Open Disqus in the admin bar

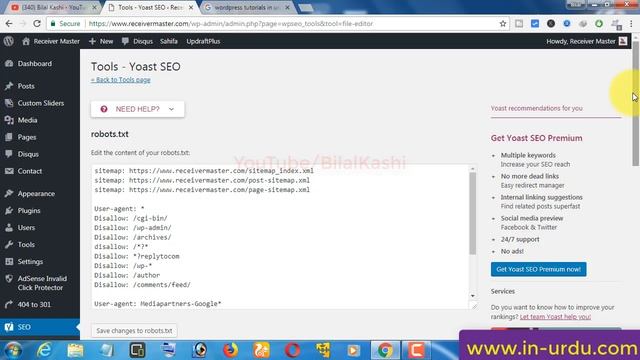tap(137, 41)
